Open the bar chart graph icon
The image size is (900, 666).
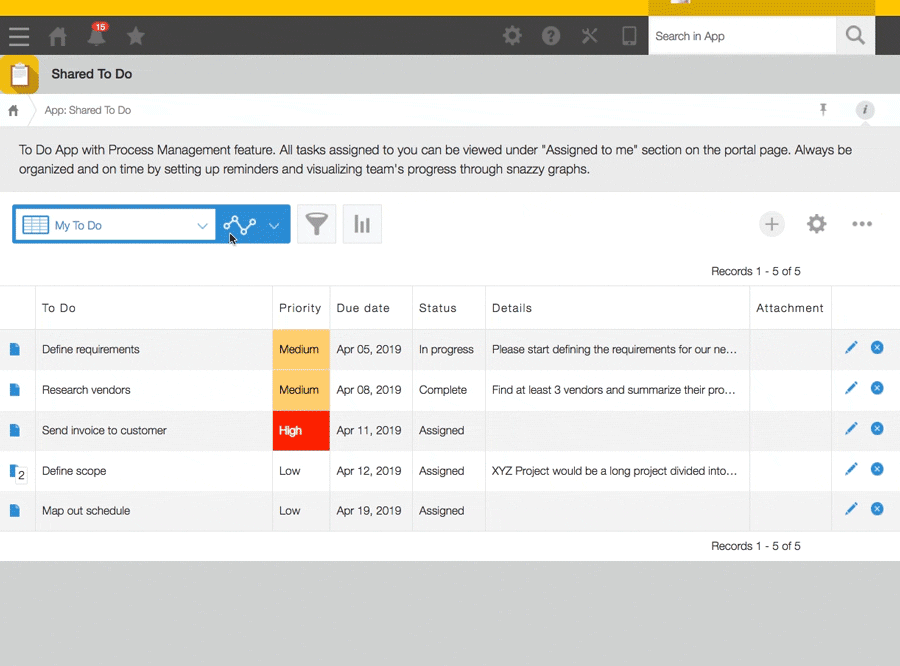coord(362,225)
